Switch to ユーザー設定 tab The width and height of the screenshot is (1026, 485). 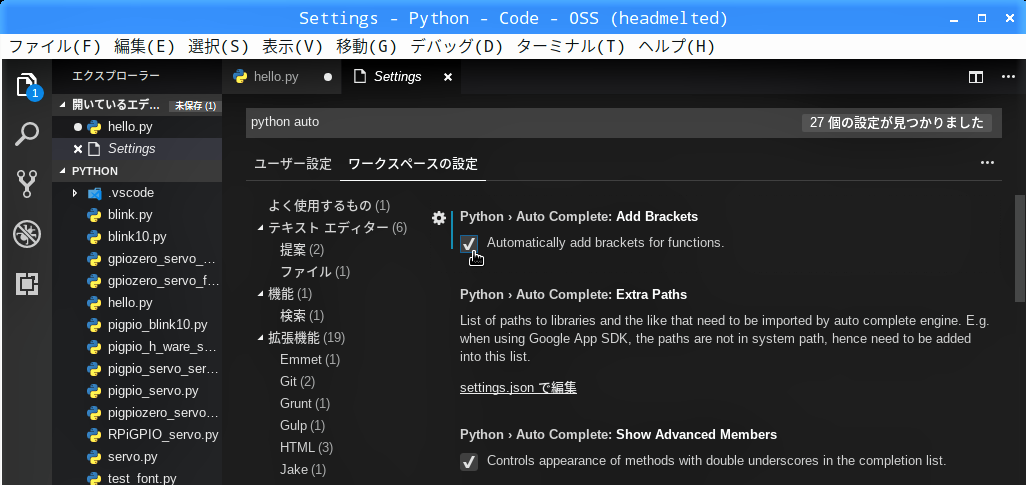(x=293, y=164)
